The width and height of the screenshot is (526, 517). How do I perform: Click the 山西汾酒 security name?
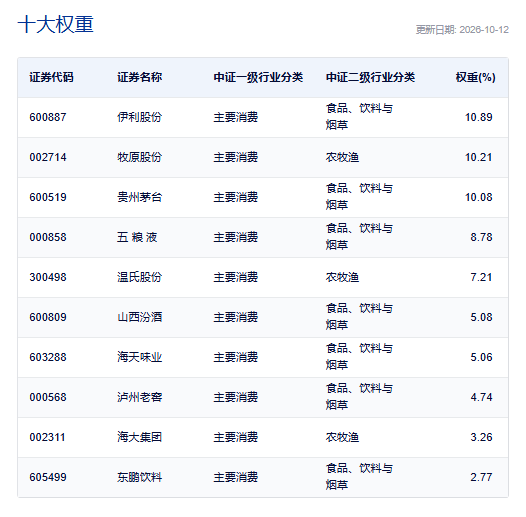tap(140, 317)
